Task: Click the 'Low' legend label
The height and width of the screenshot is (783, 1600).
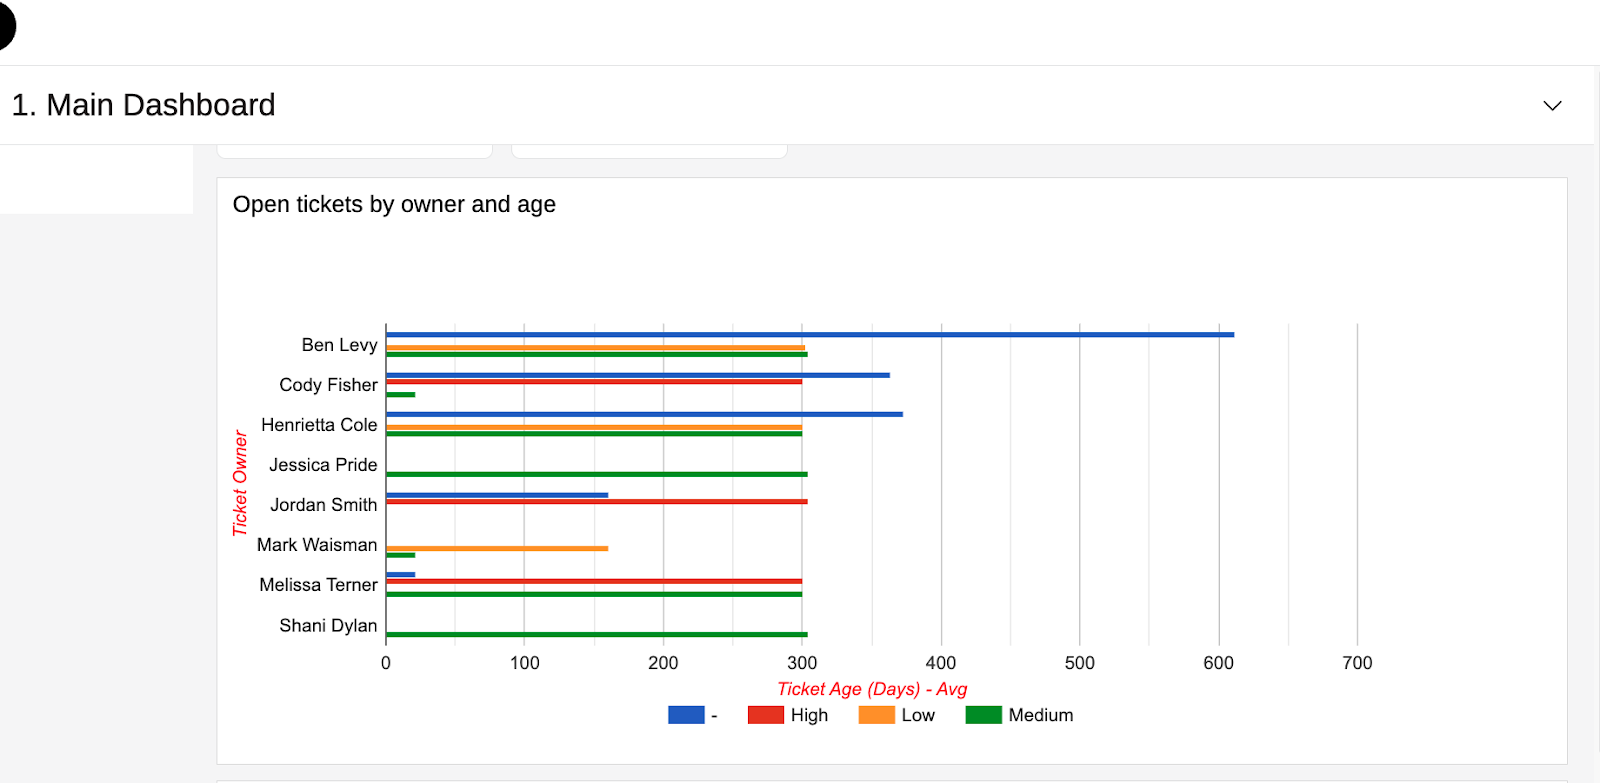Action: (x=918, y=715)
